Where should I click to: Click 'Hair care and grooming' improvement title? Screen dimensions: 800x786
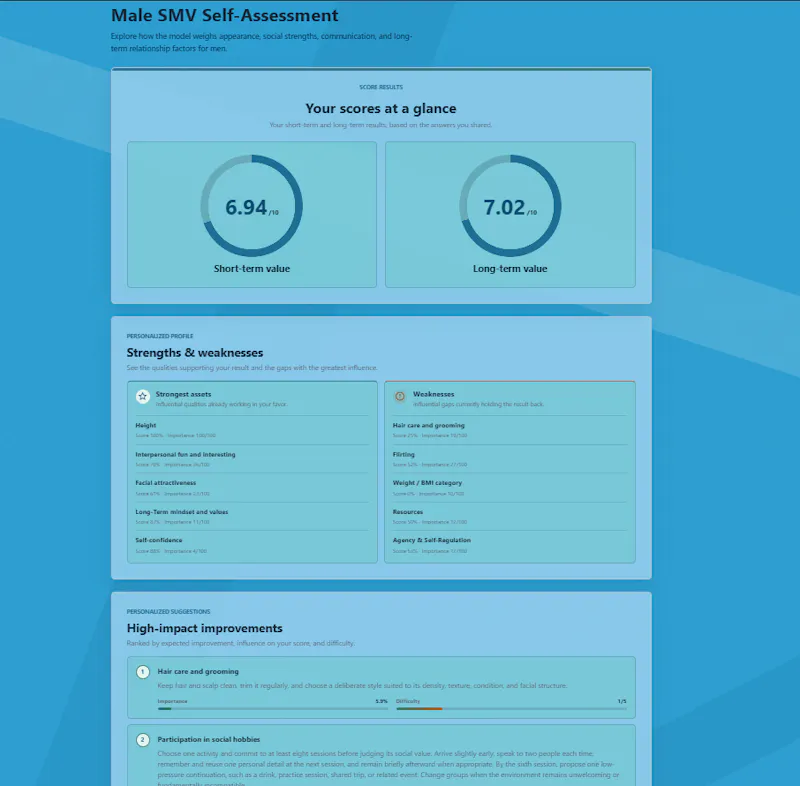[x=198, y=672]
